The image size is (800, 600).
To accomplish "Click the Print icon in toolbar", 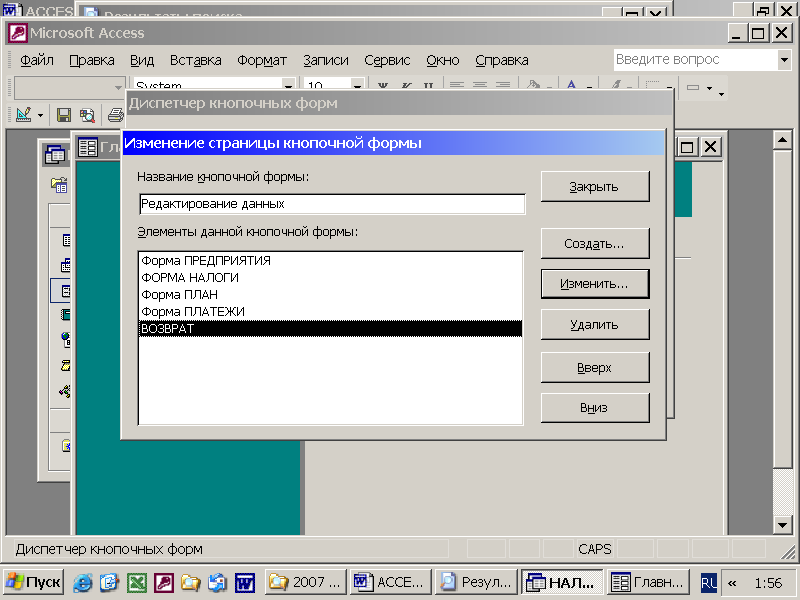I will 116,115.
